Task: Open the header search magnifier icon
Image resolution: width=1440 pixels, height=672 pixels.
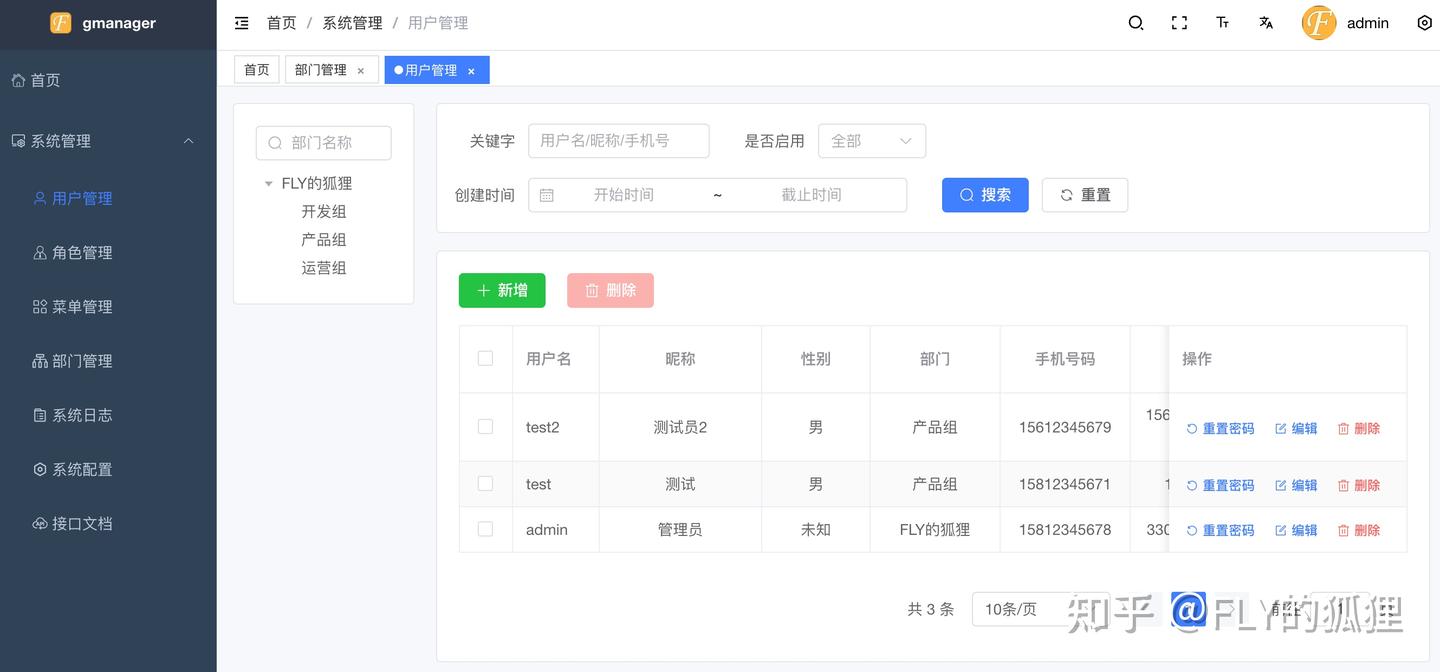Action: [1136, 23]
